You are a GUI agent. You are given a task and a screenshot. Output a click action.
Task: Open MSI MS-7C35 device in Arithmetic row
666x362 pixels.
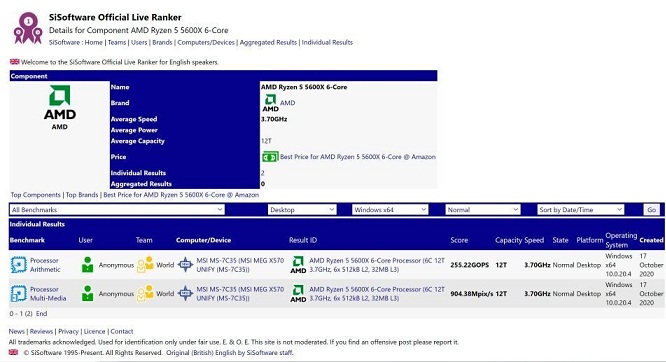tap(240, 265)
